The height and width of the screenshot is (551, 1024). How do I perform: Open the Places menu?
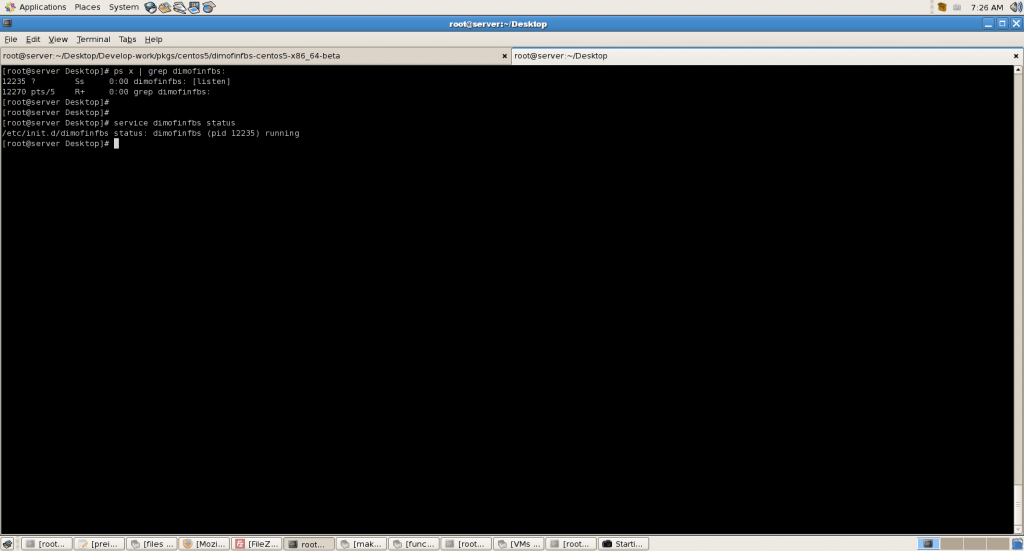point(87,7)
